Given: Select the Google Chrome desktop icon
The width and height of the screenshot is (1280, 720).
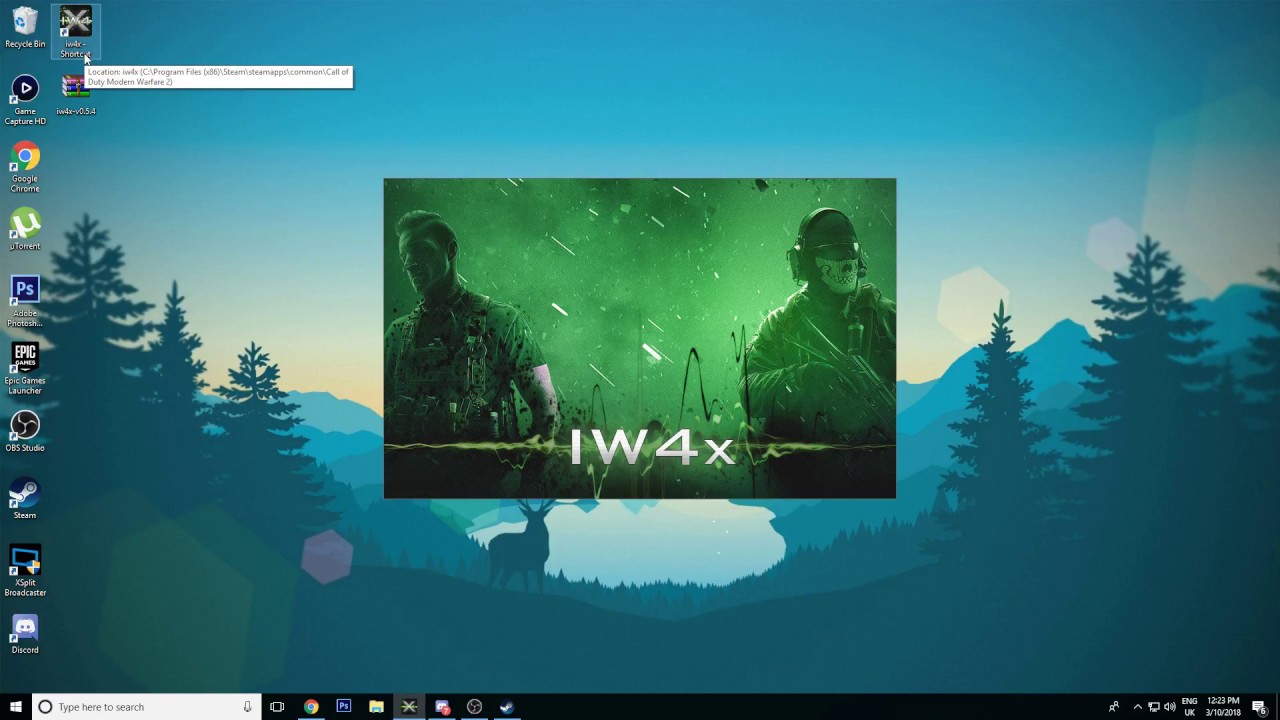Looking at the screenshot, I should [x=25, y=167].
